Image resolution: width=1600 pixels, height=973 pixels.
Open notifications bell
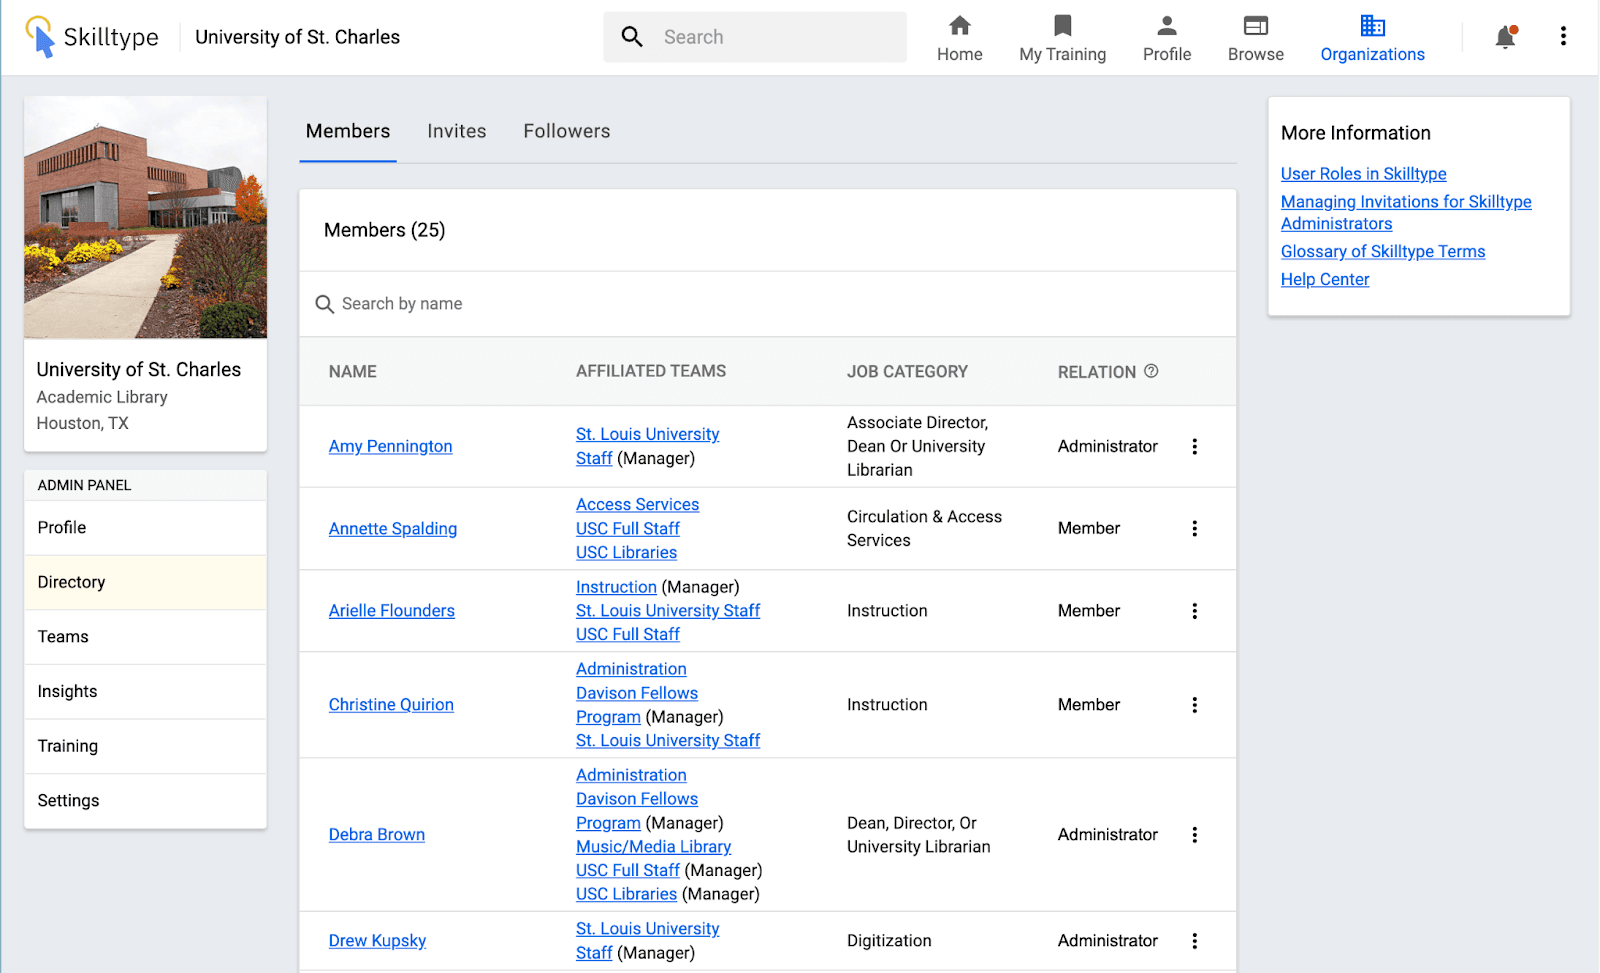pos(1505,37)
